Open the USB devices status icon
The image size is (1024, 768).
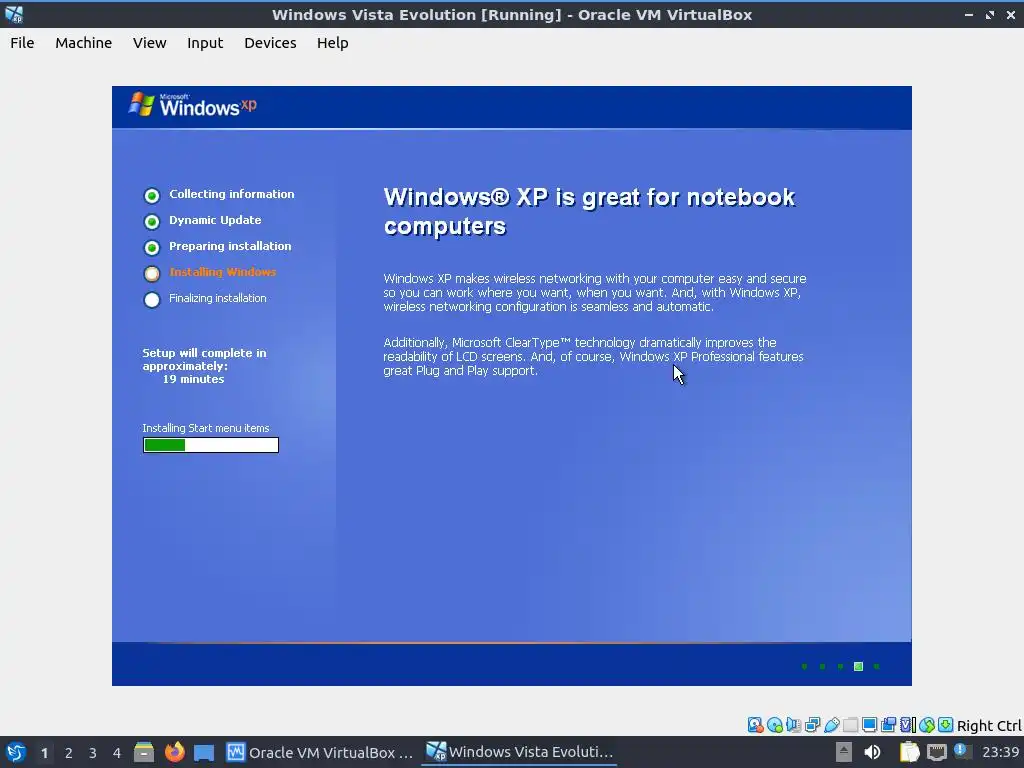(831, 725)
